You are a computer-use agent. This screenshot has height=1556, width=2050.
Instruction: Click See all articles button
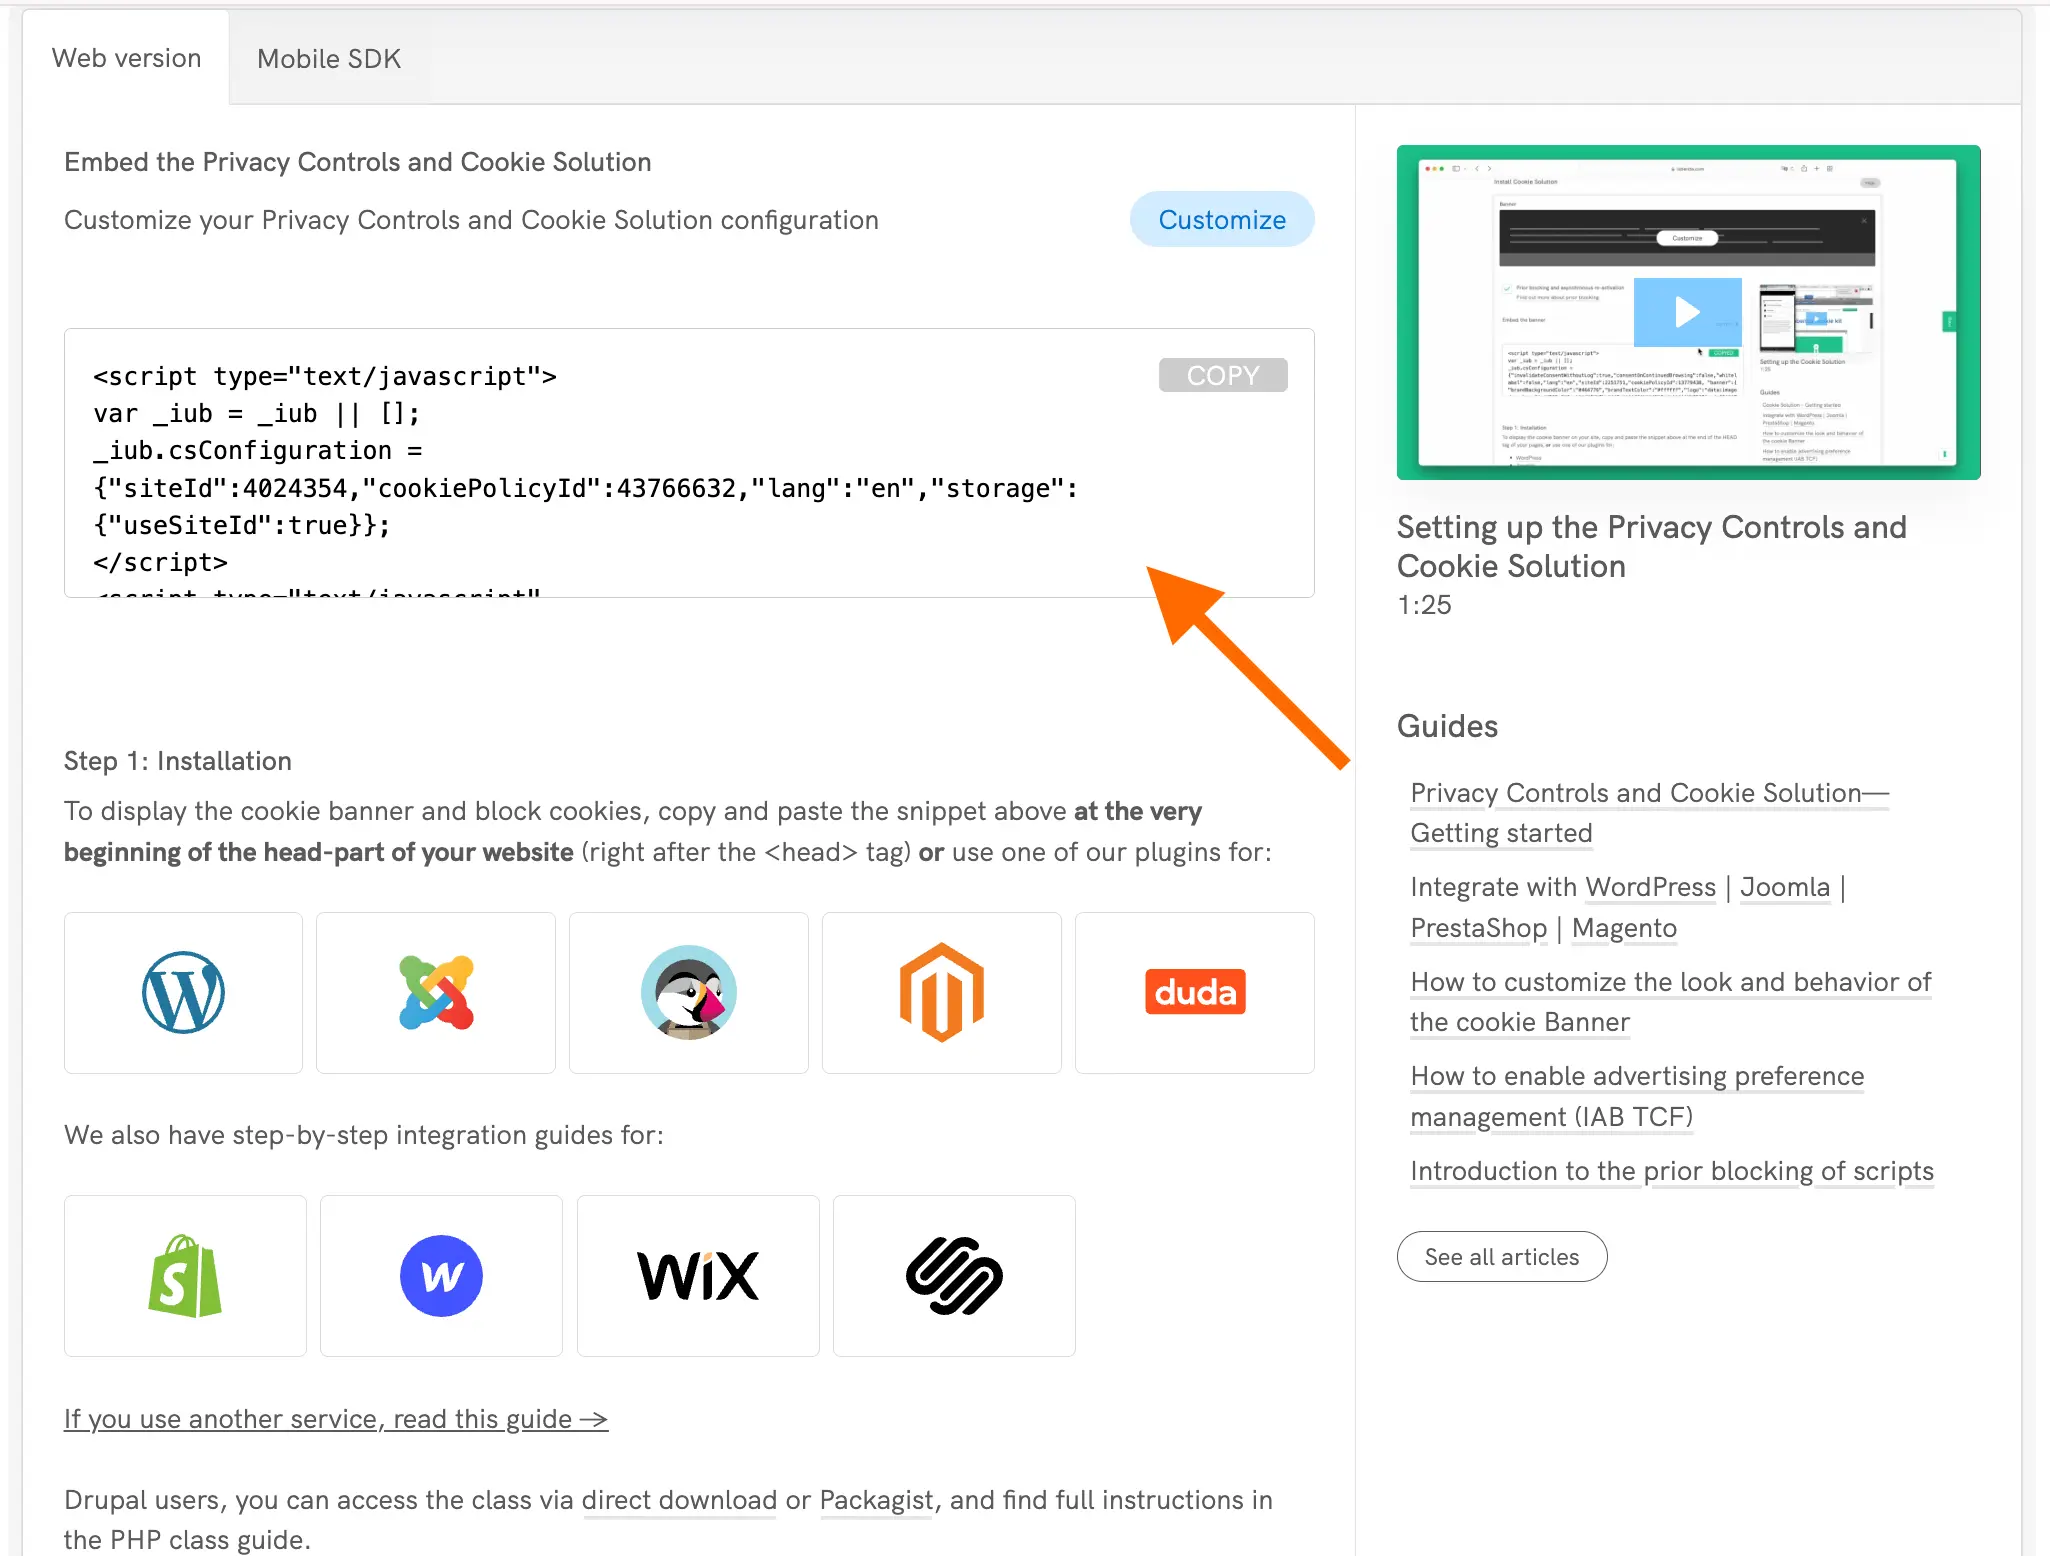pyautogui.click(x=1502, y=1257)
